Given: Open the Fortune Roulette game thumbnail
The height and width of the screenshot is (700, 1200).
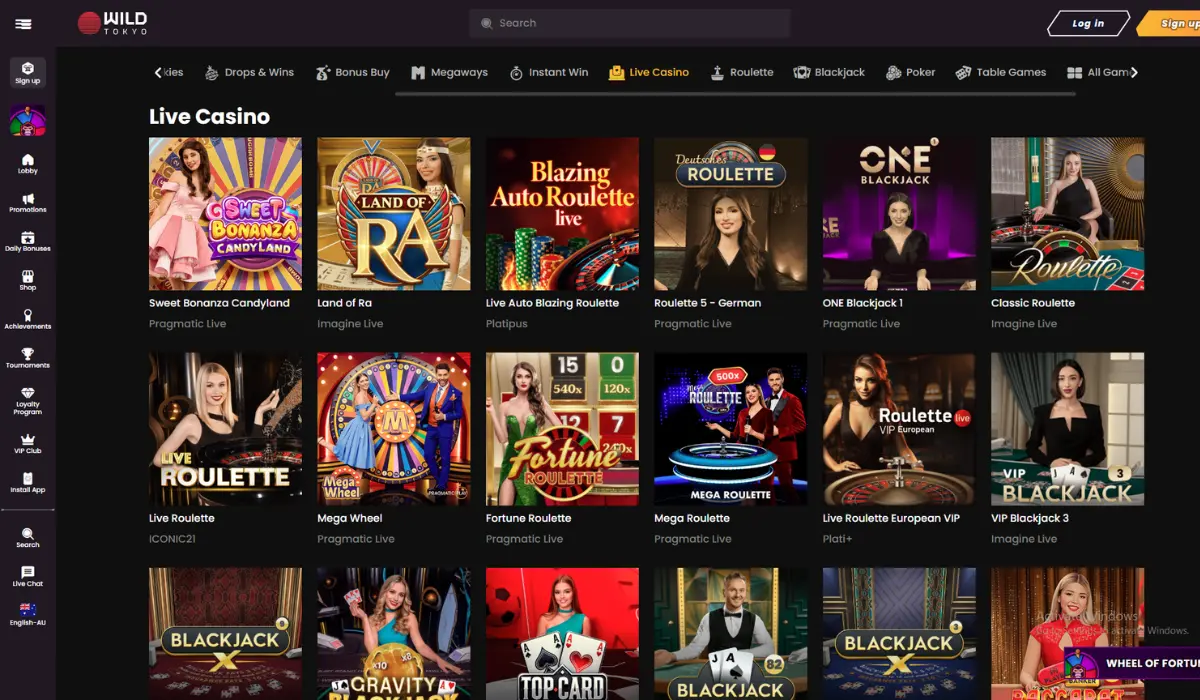Looking at the screenshot, I should (562, 429).
